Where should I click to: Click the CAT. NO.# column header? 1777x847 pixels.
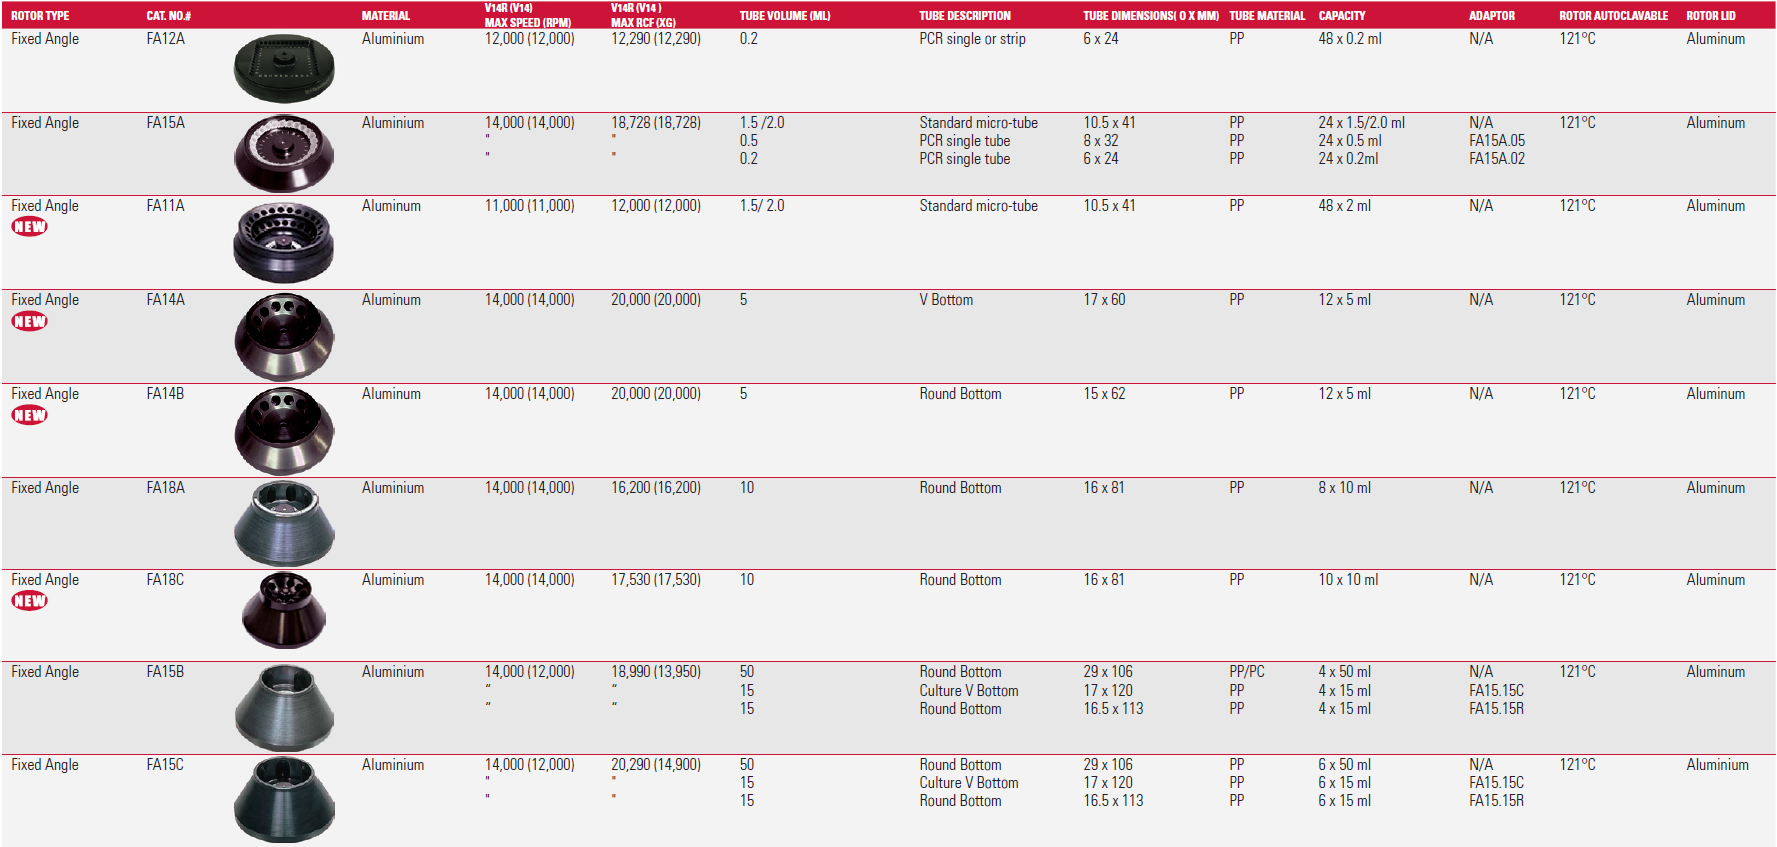[x=168, y=16]
